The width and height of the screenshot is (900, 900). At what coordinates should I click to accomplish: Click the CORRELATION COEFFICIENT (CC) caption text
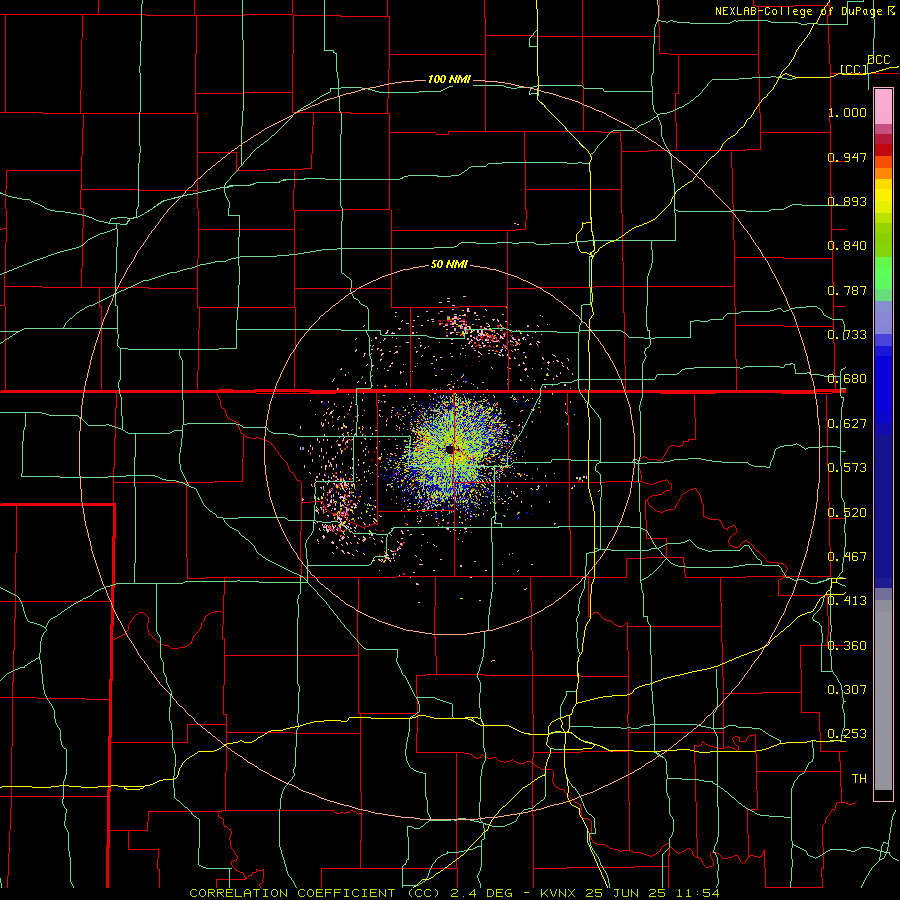(313, 893)
